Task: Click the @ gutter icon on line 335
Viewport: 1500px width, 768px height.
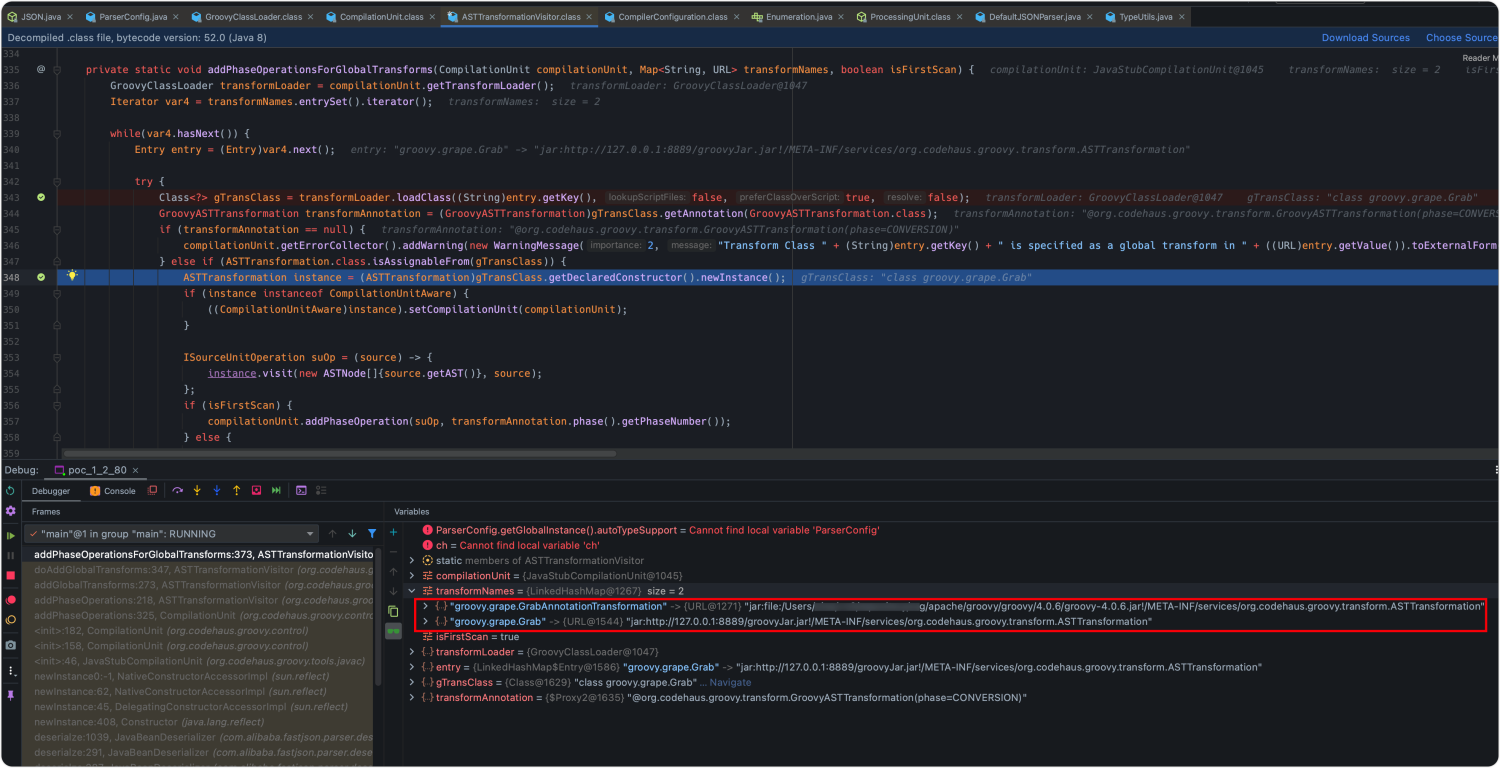Action: (x=41, y=69)
